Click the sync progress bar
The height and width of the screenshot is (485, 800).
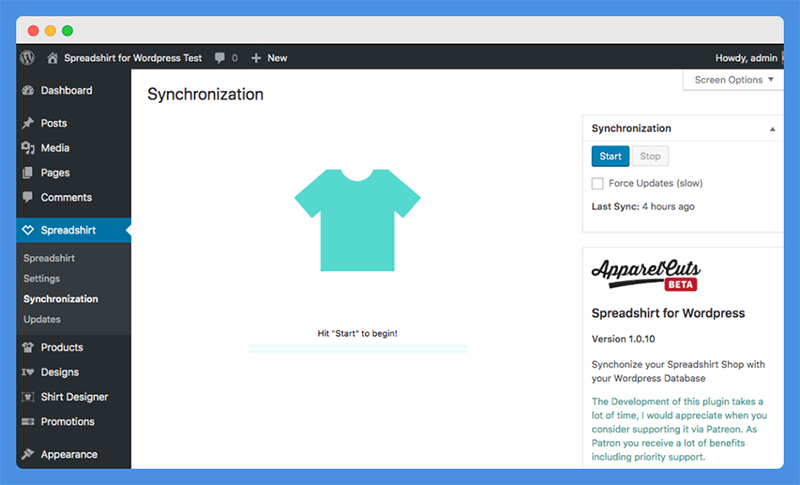pos(358,348)
